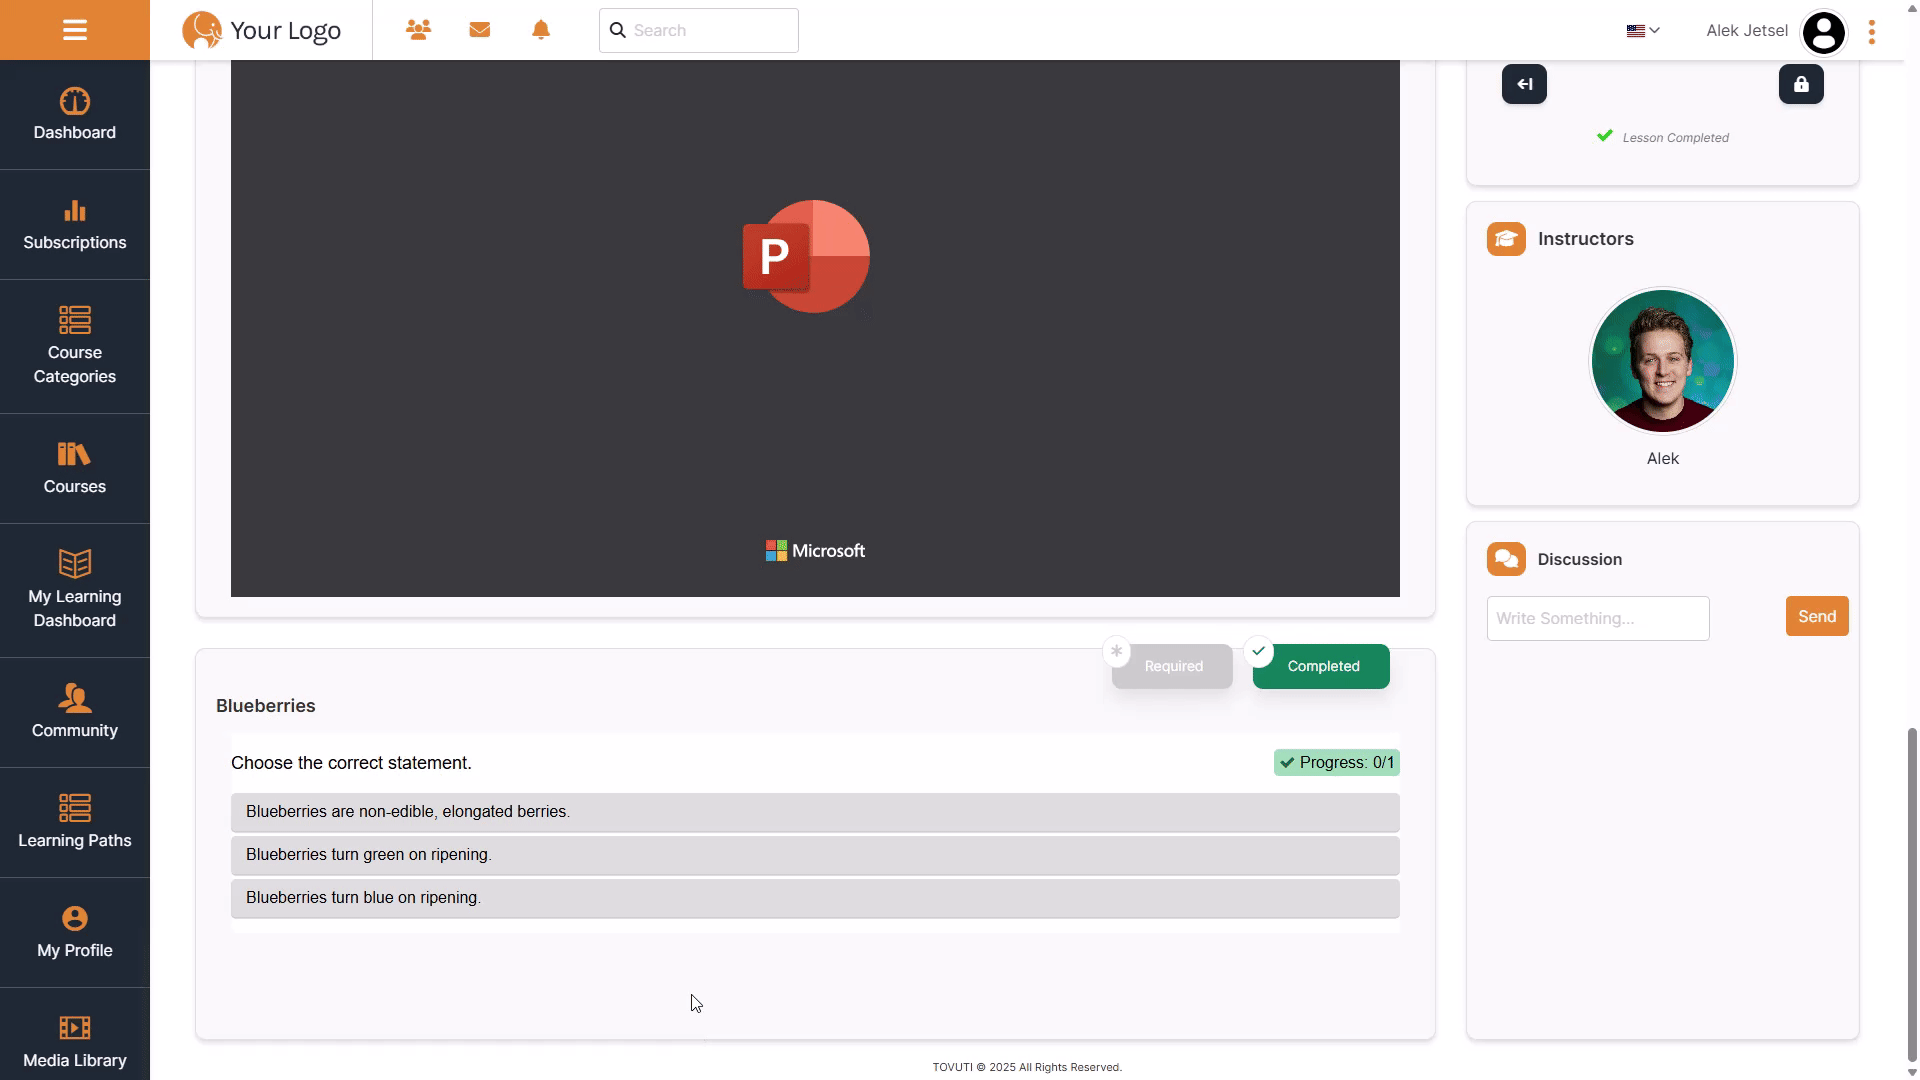This screenshot has height=1080, width=1920.
Task: Go to Course Categories
Action: point(75,347)
